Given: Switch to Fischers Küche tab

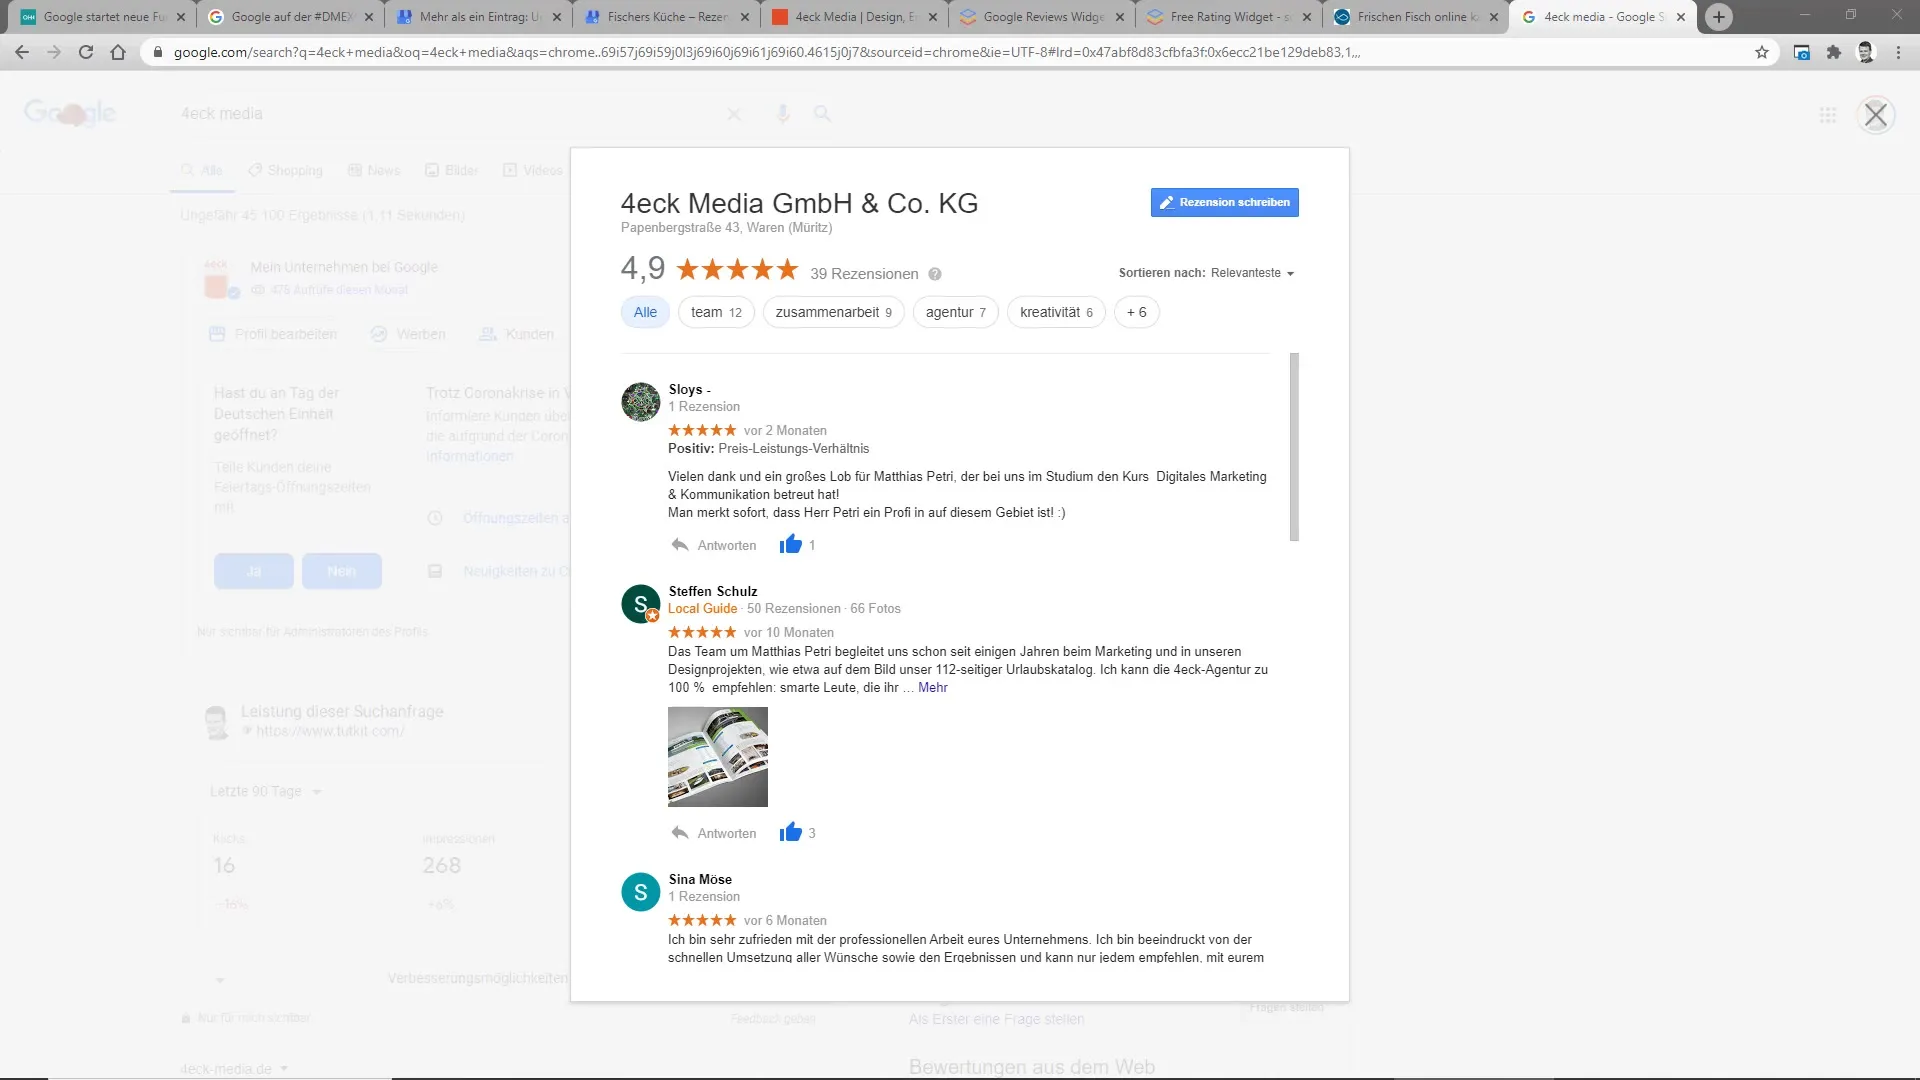Looking at the screenshot, I should (666, 17).
